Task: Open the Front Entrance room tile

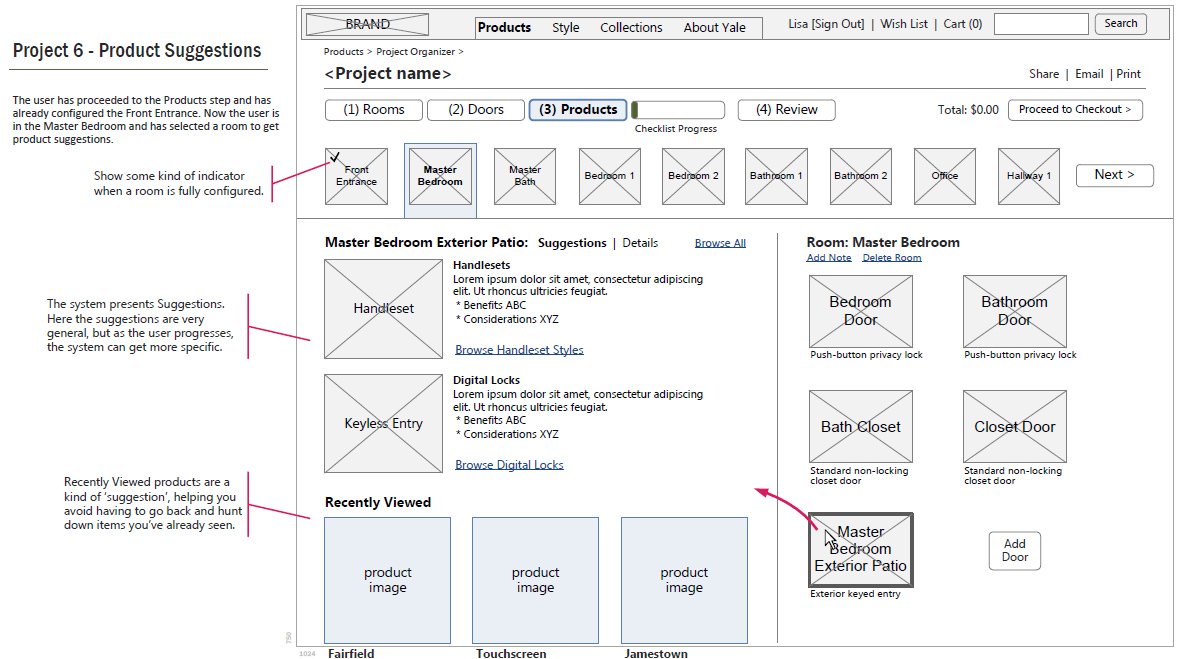Action: click(356, 177)
